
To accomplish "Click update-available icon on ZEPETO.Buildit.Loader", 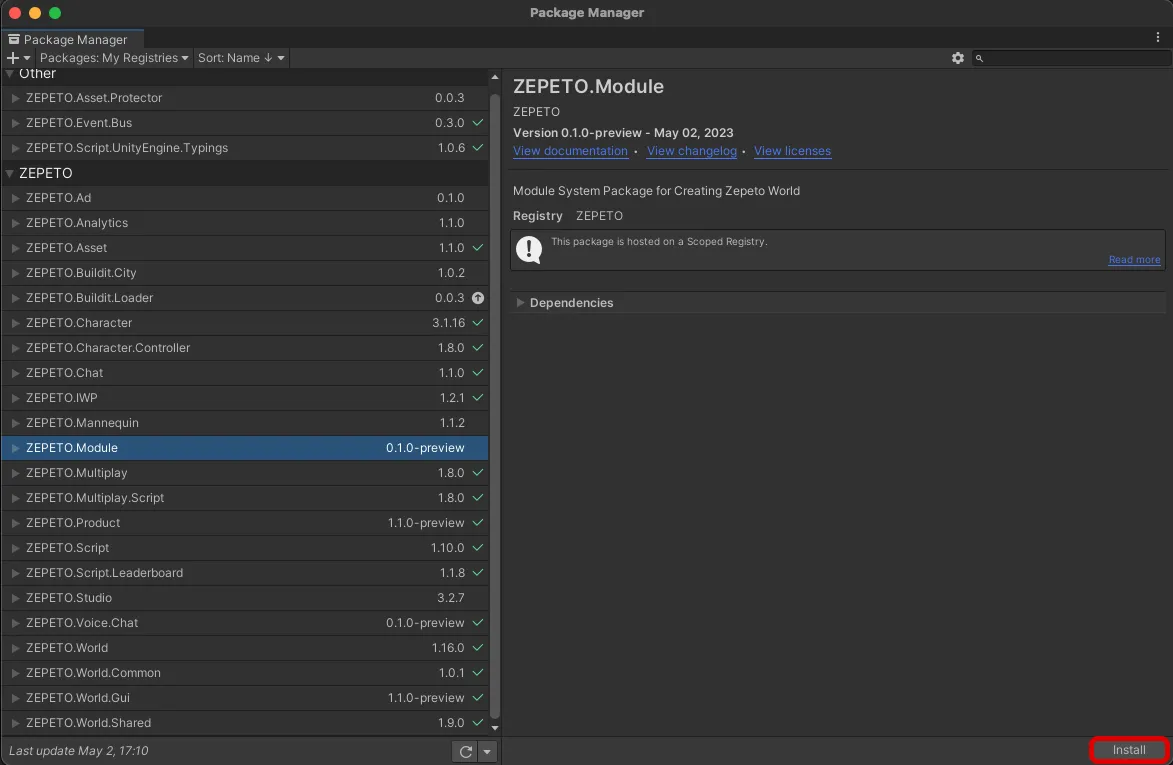I will pos(478,298).
